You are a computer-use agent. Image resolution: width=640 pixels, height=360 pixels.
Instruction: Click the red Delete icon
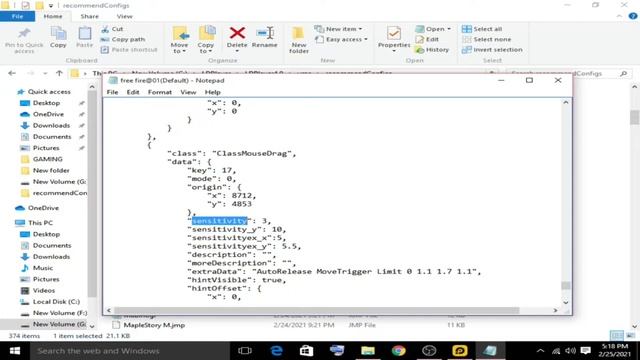237,33
